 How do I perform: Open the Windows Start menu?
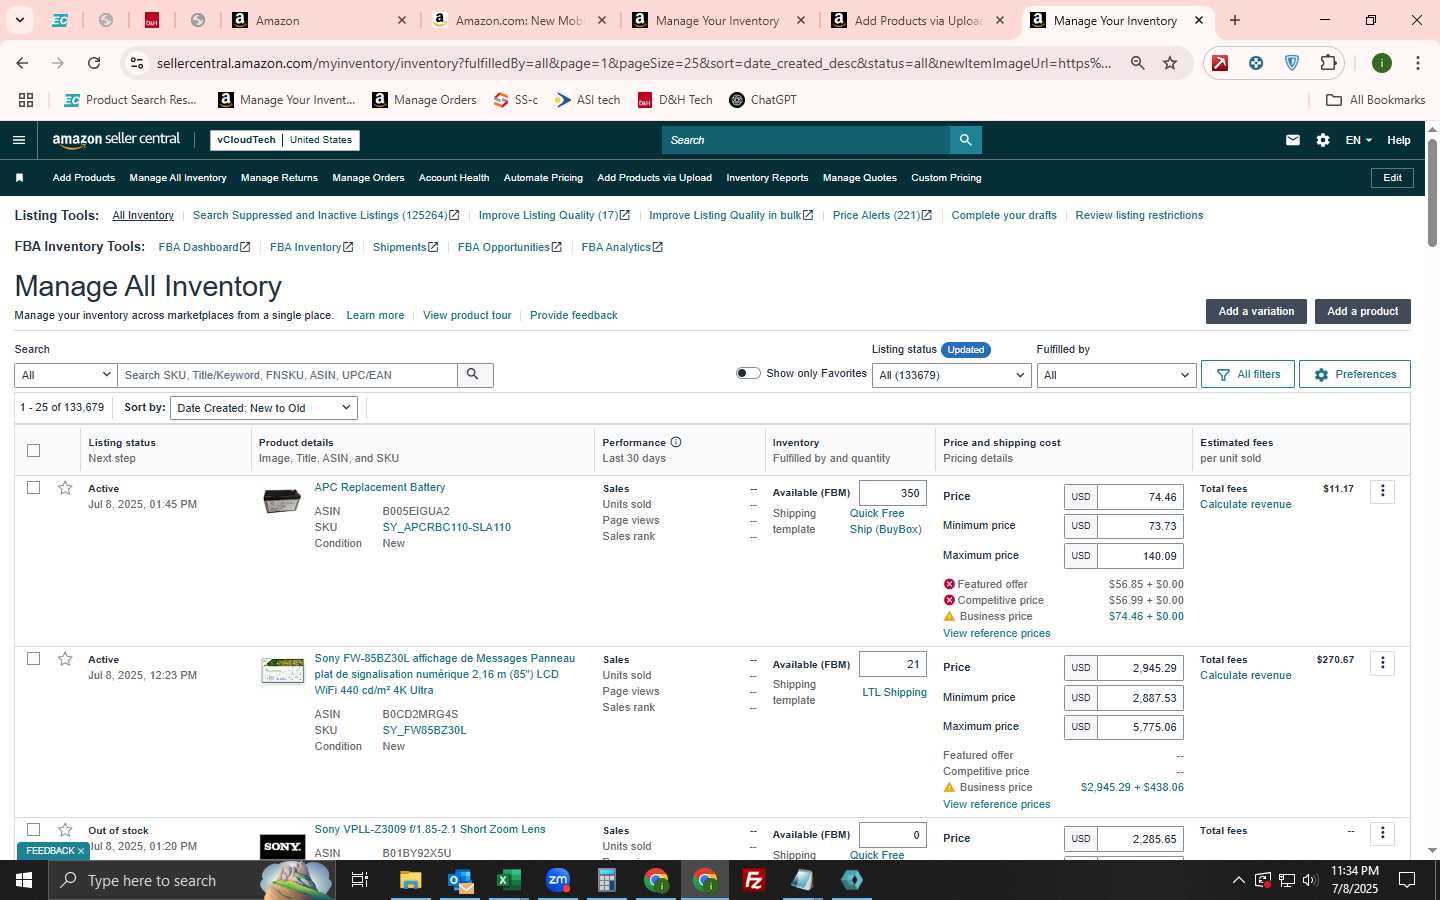point(24,880)
